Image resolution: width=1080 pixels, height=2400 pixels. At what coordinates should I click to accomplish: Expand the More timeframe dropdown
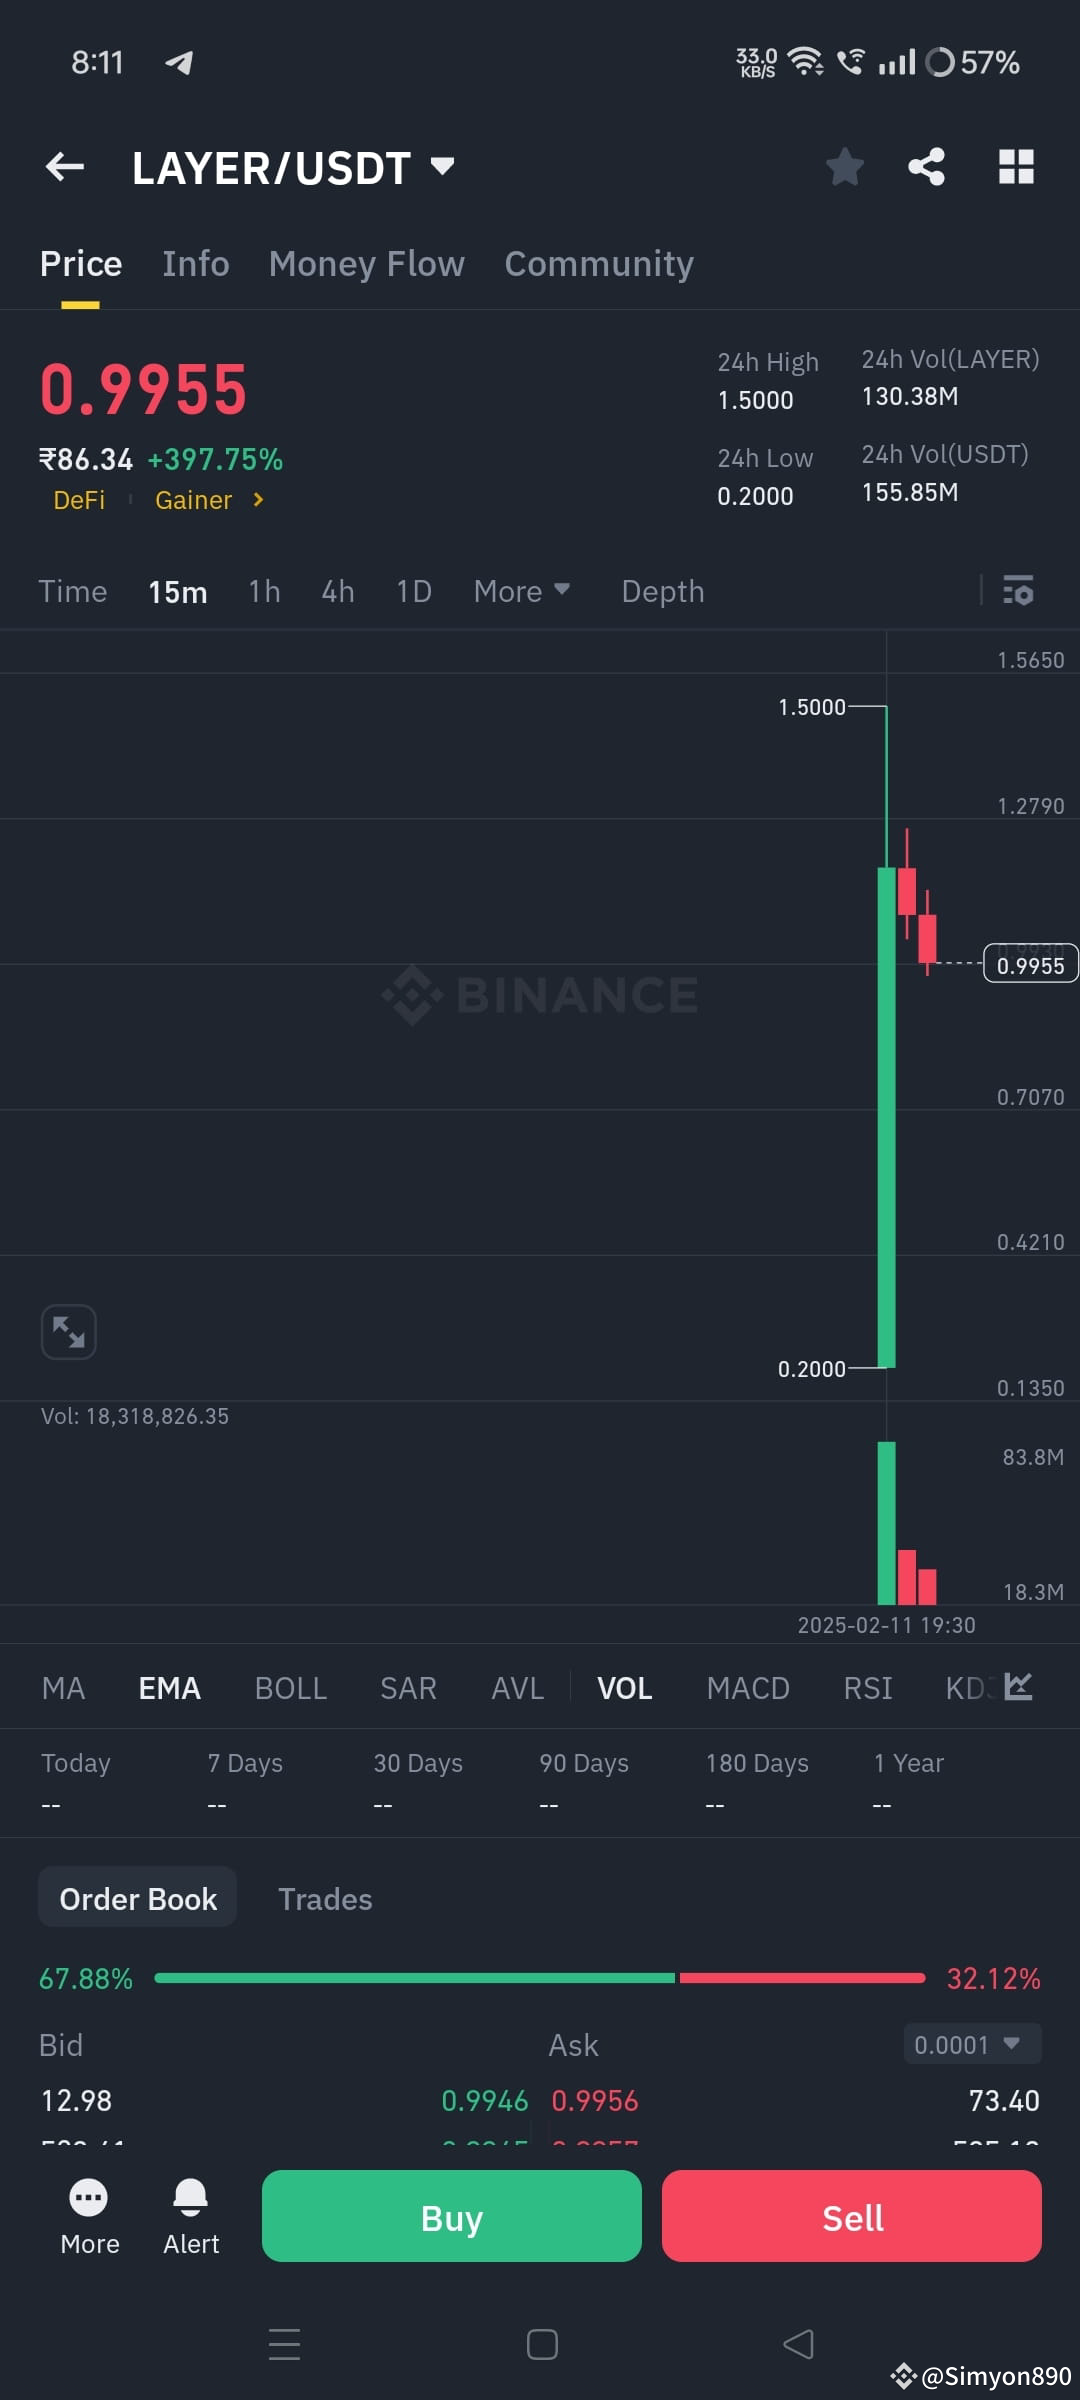521,591
